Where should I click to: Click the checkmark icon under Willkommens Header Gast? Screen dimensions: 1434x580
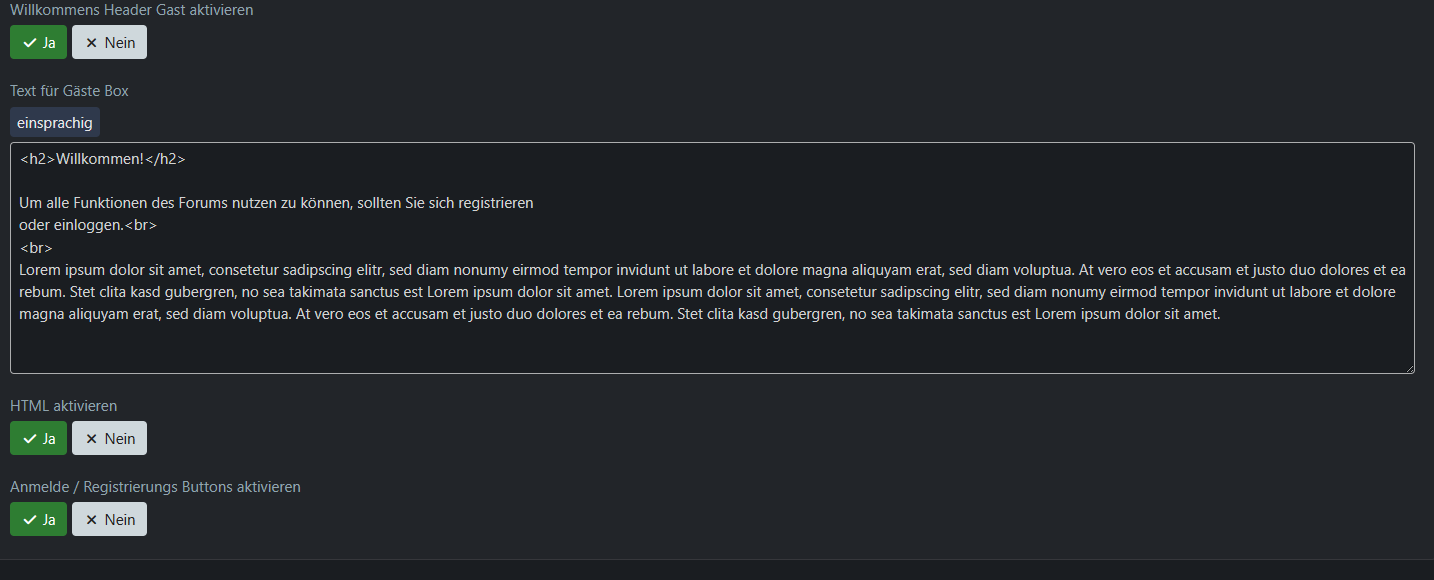[x=30, y=43]
